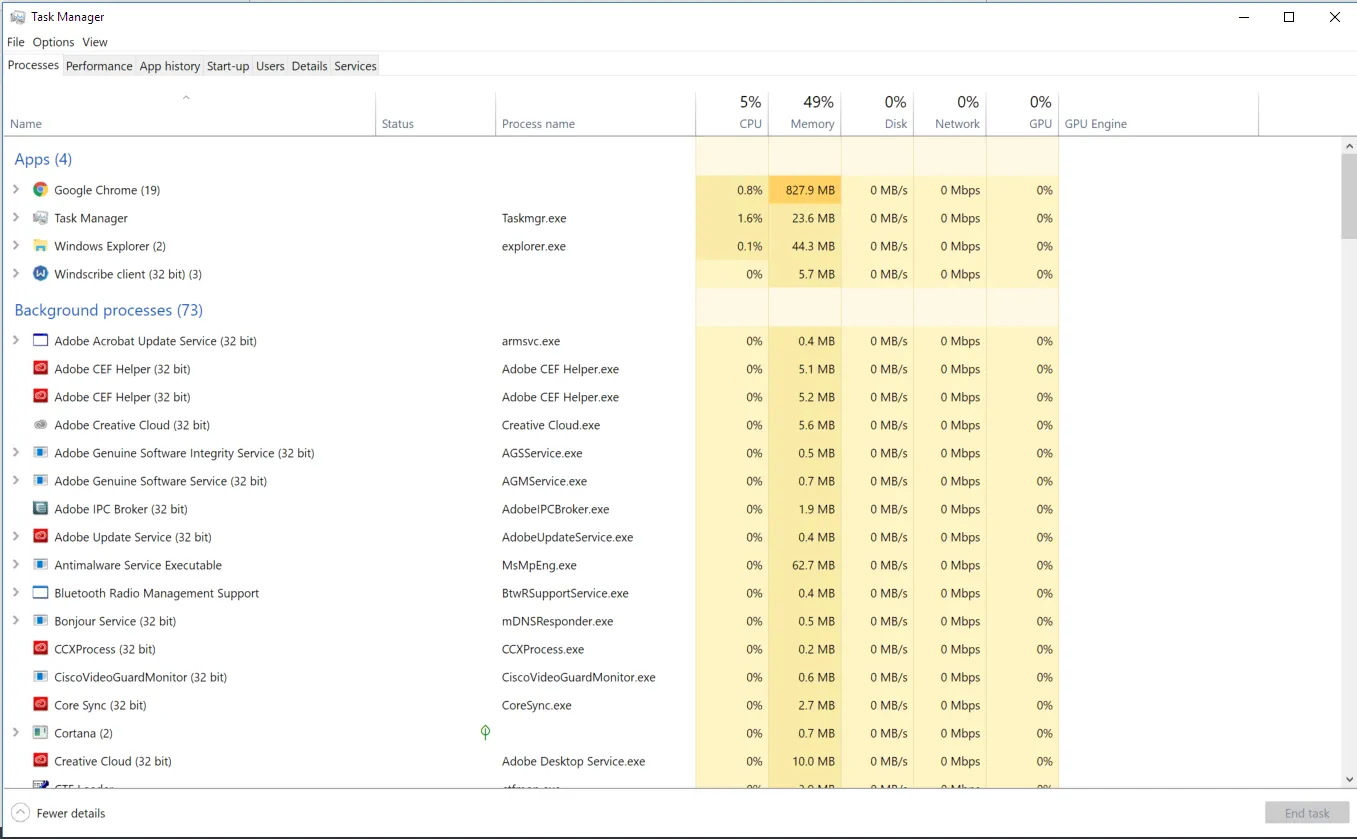Sort by the GPU Engine column
The width and height of the screenshot is (1357, 839).
pos(1158,113)
